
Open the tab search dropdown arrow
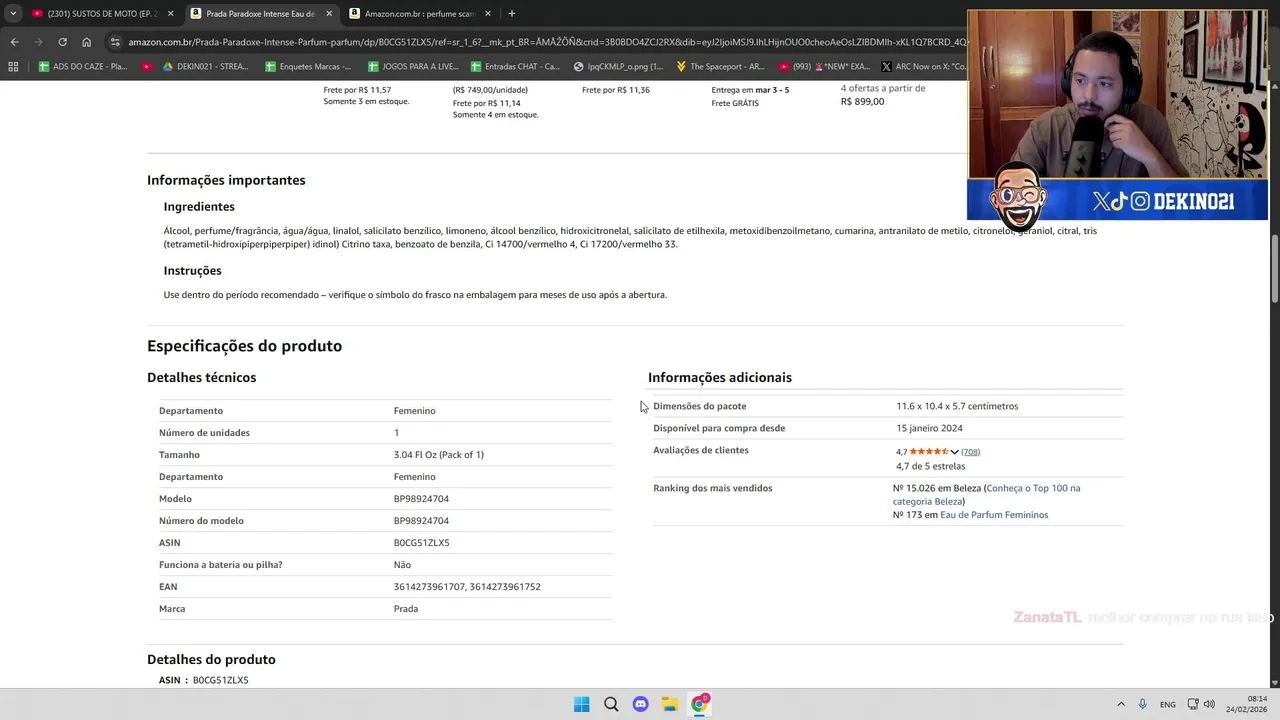[x=12, y=13]
